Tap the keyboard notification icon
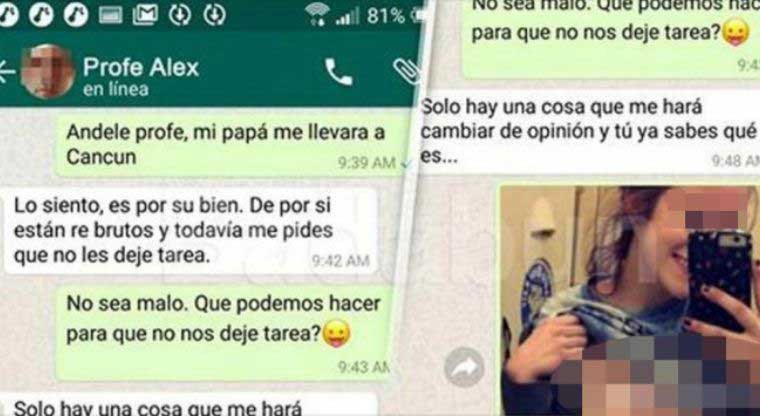Screen dimensions: 760x416 click(111, 15)
